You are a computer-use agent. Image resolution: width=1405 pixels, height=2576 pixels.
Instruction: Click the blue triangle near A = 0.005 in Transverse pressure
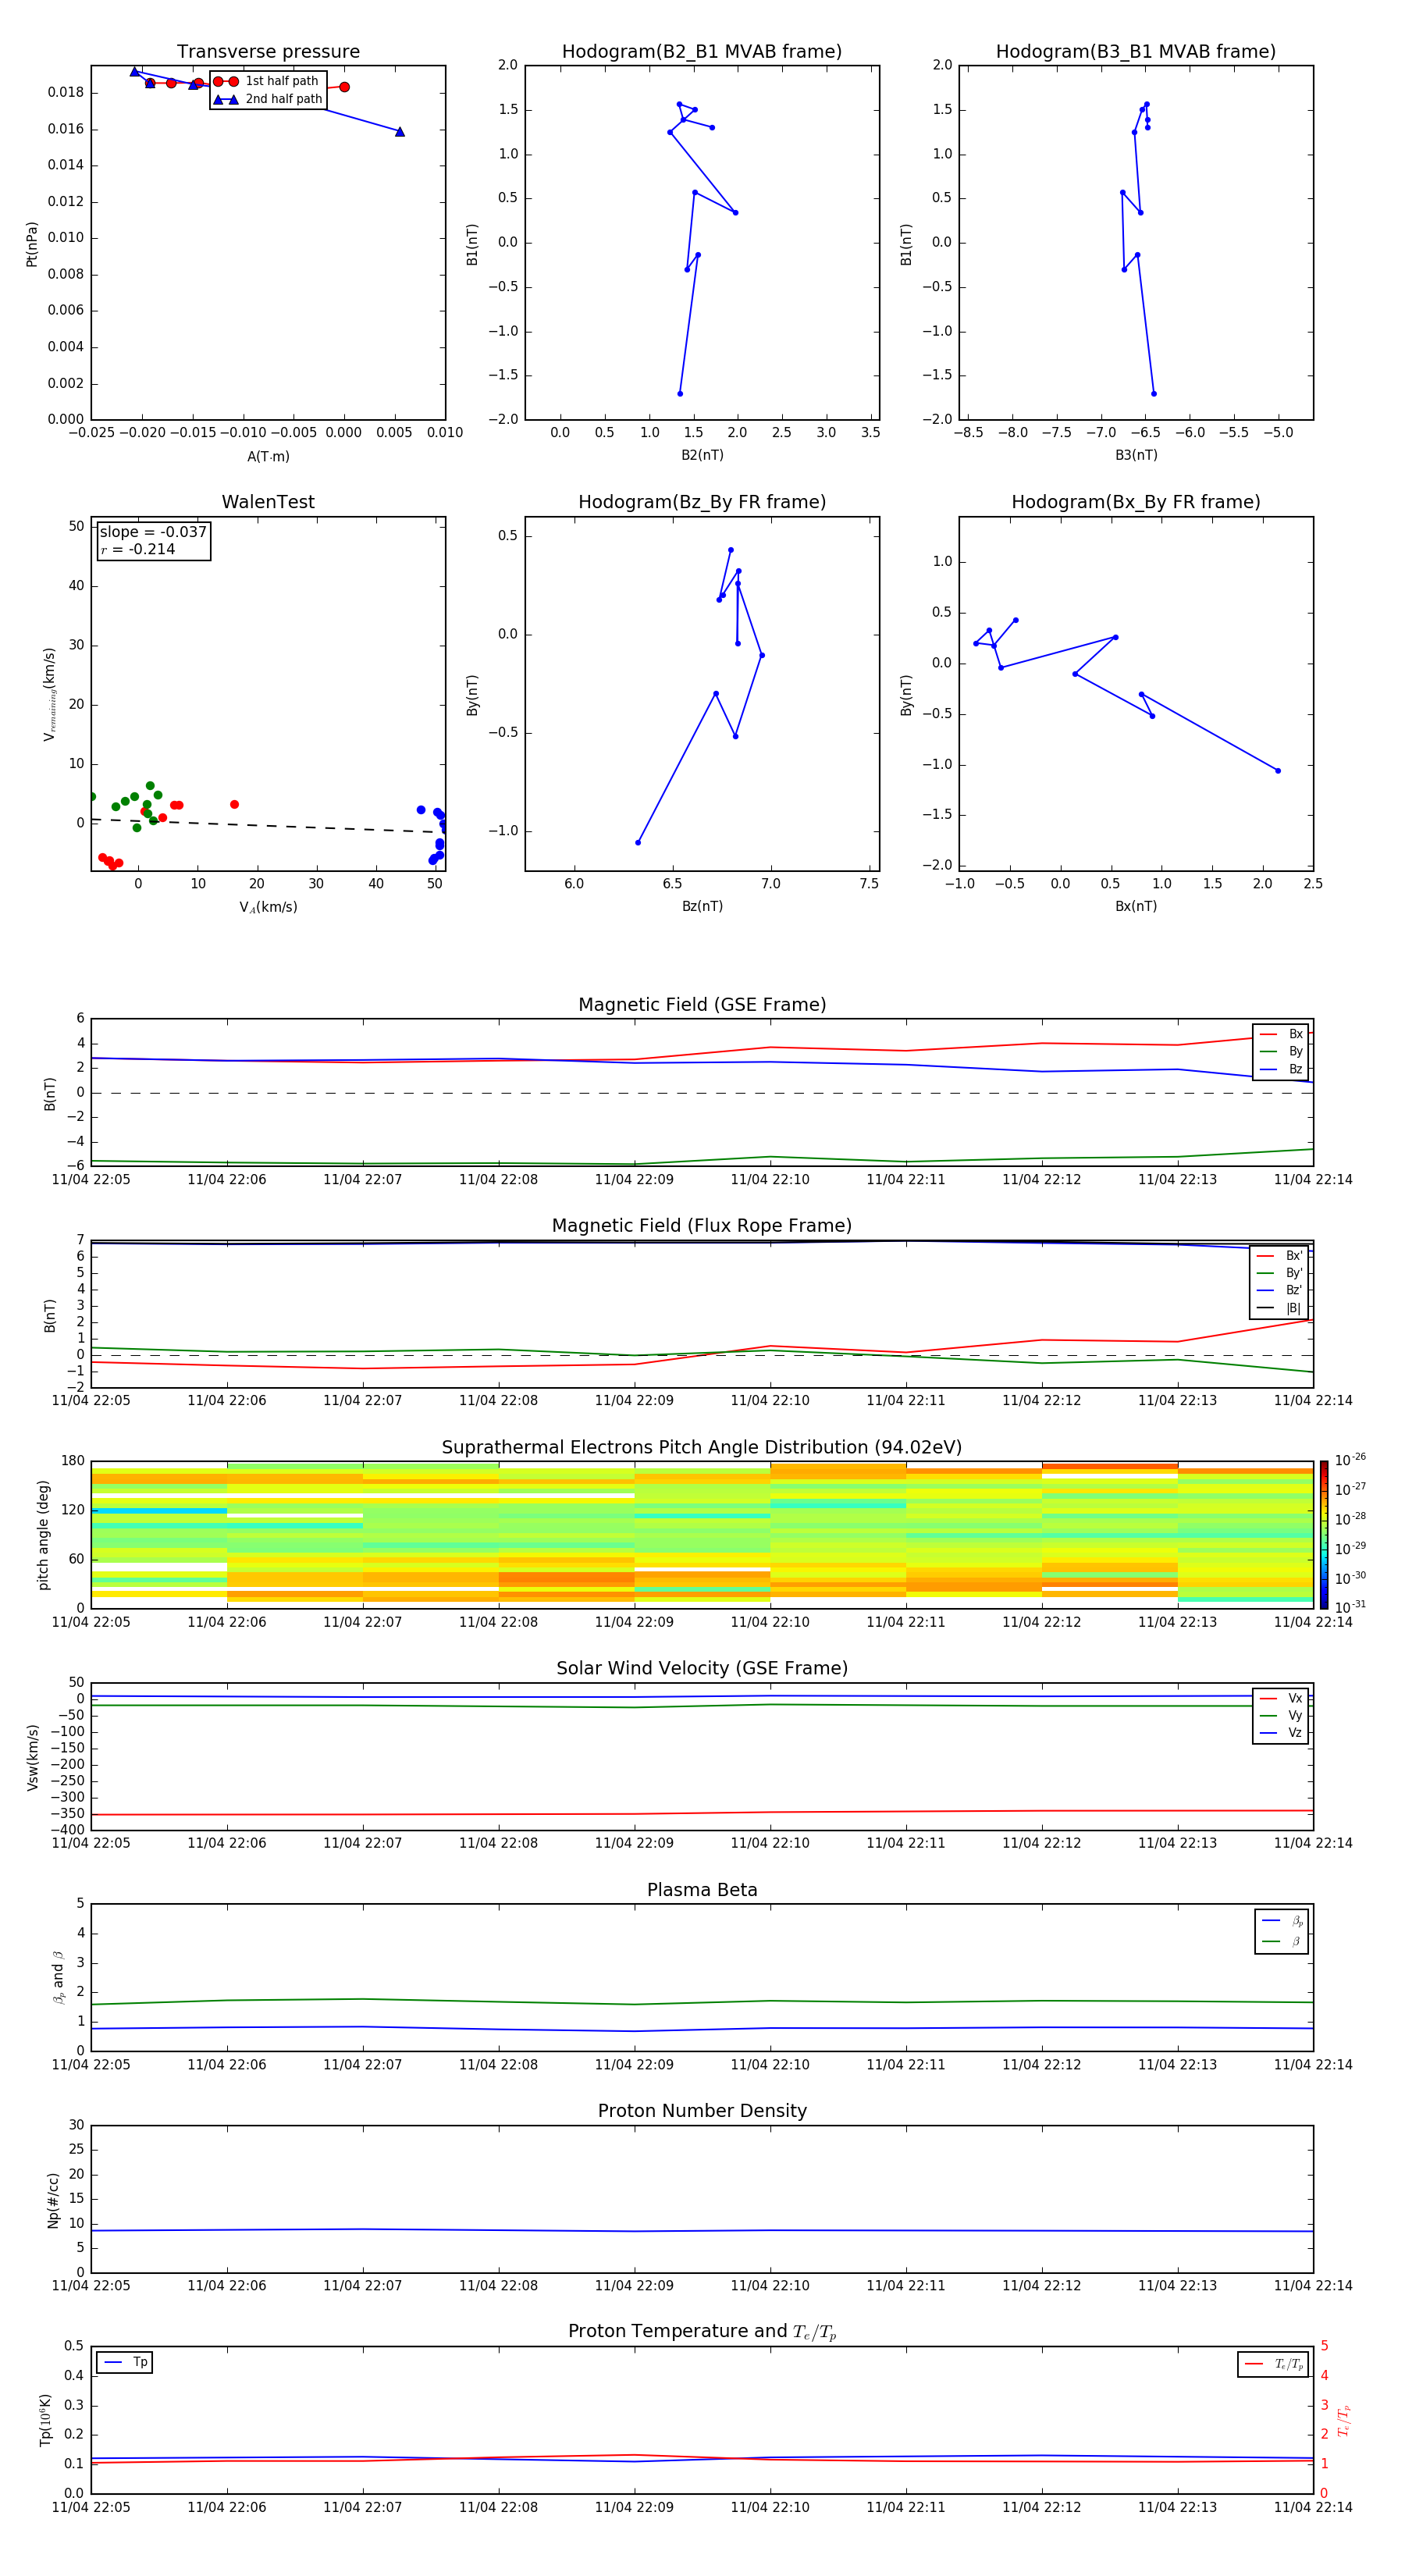coord(399,132)
